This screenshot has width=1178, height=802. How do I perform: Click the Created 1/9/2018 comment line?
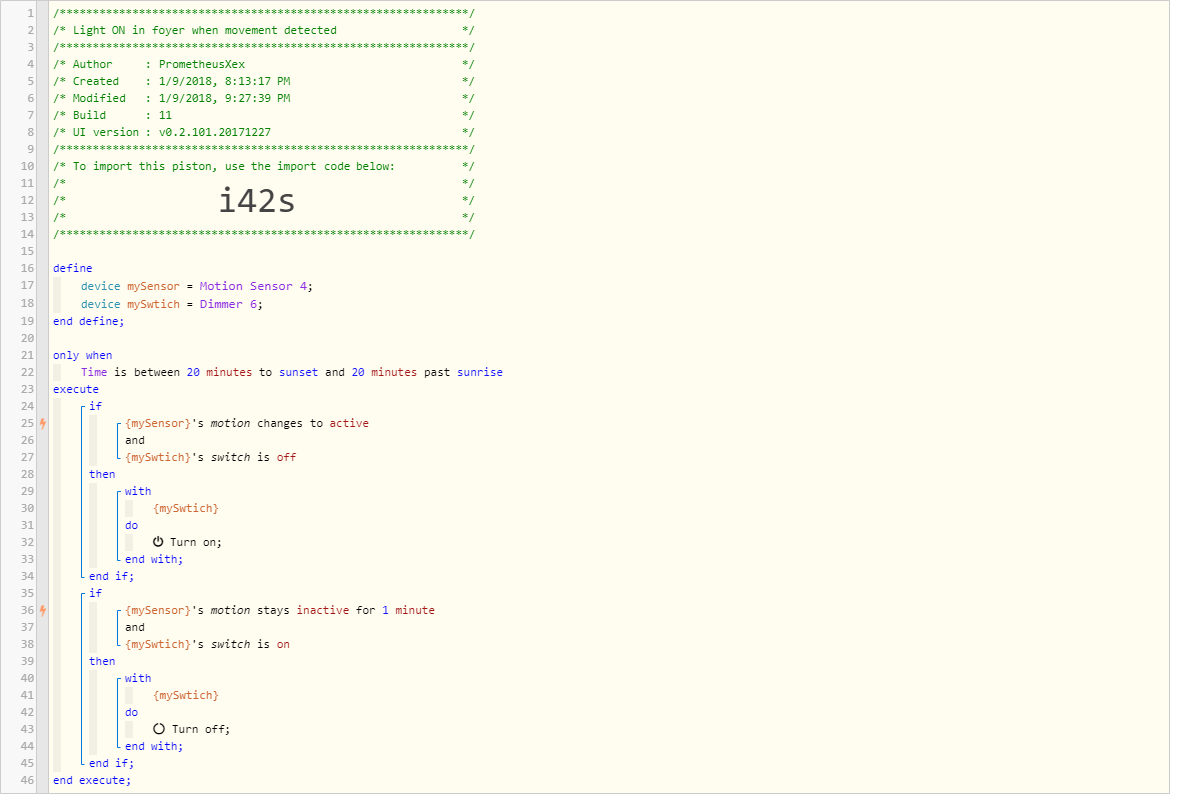[x=264, y=82]
